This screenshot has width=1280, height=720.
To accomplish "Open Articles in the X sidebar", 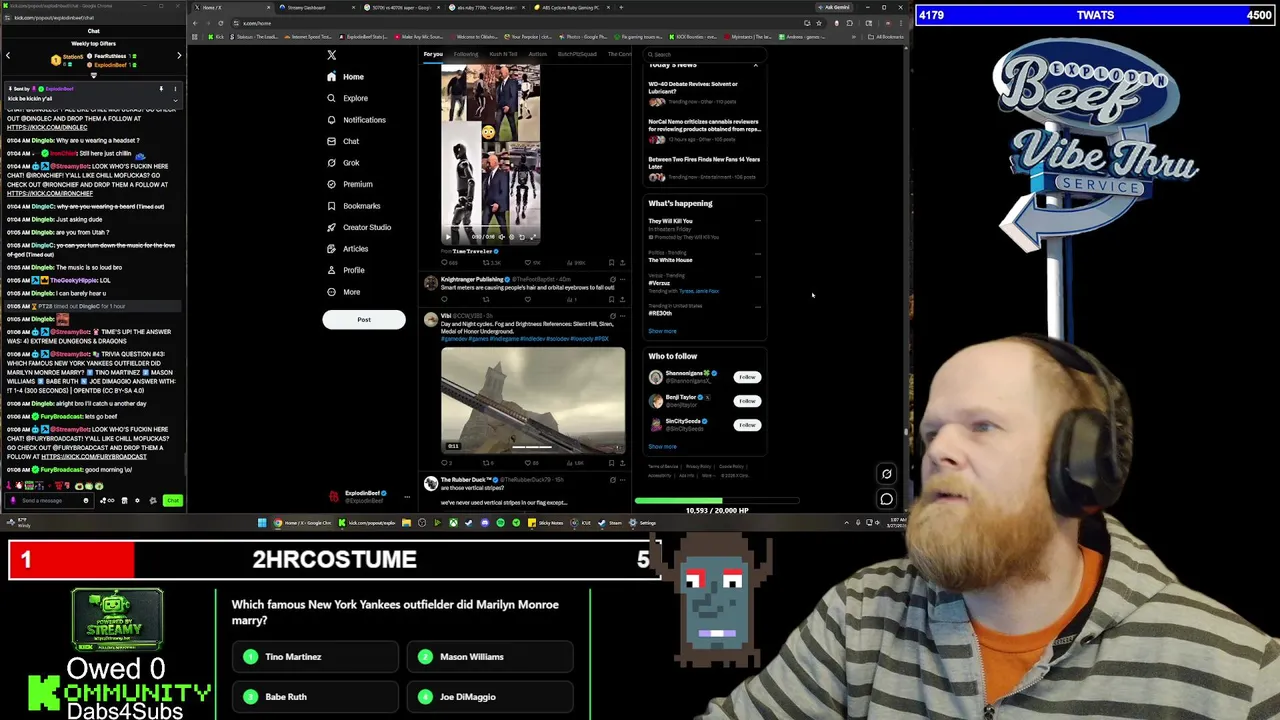I will [347, 249].
